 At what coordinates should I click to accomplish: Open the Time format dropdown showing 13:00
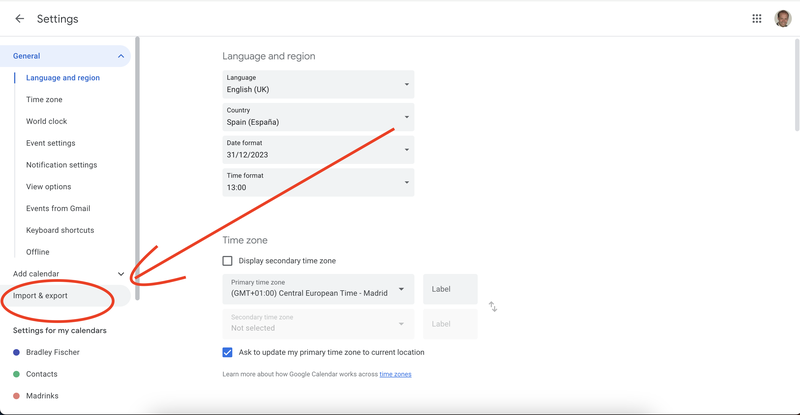(318, 182)
